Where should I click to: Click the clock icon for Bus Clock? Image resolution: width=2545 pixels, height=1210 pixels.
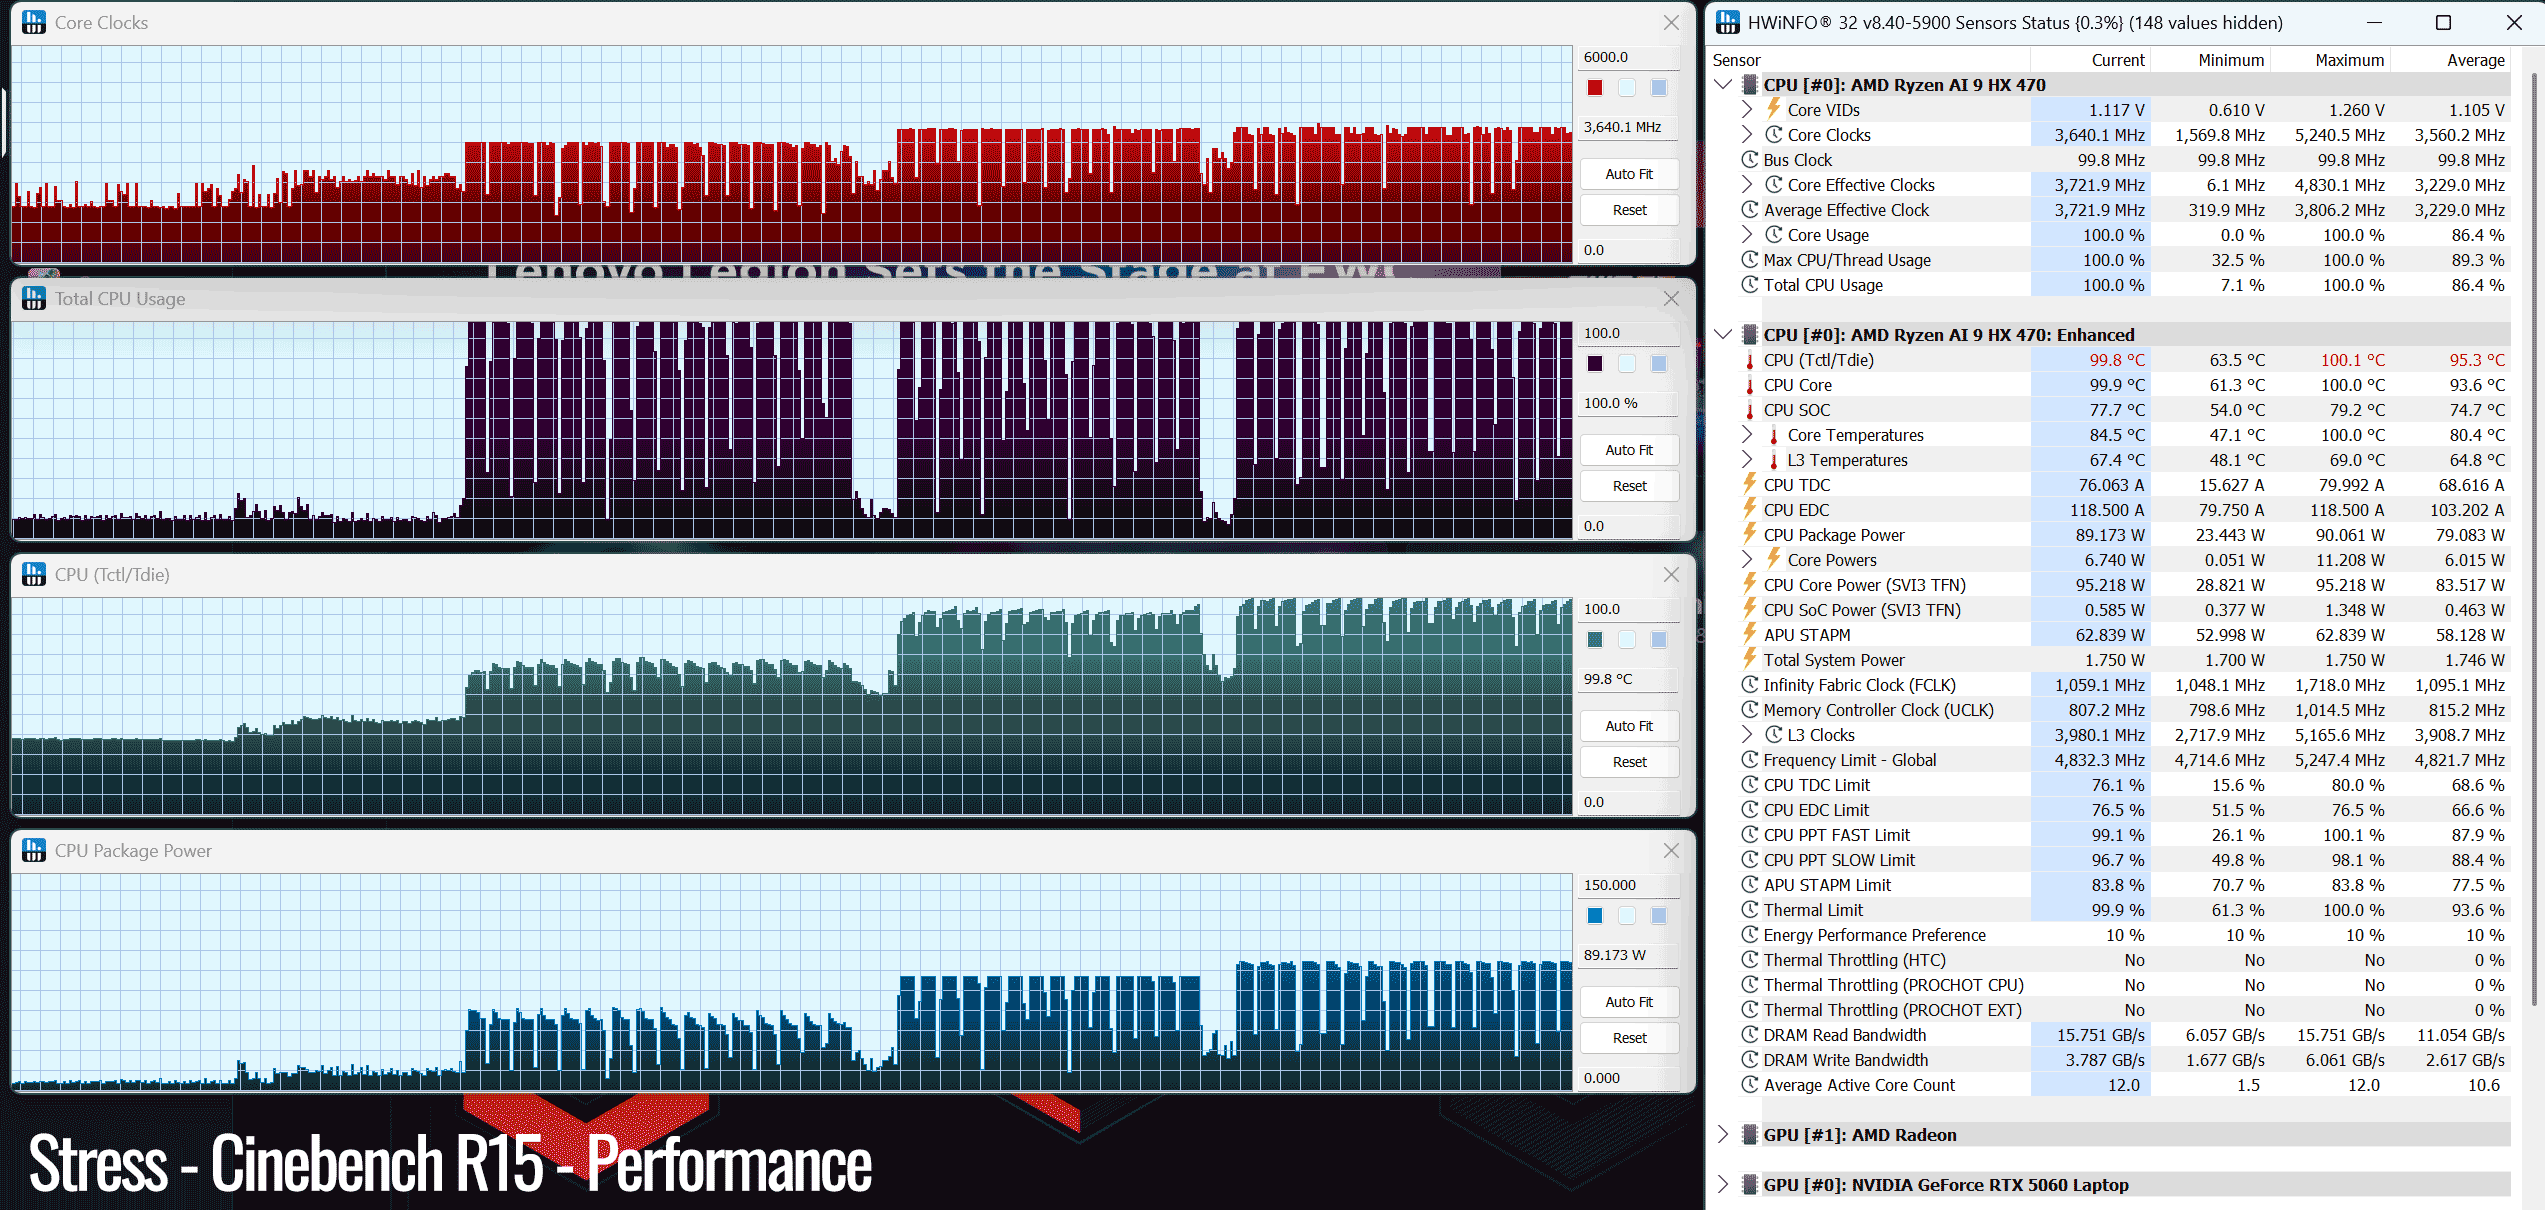coord(1750,160)
